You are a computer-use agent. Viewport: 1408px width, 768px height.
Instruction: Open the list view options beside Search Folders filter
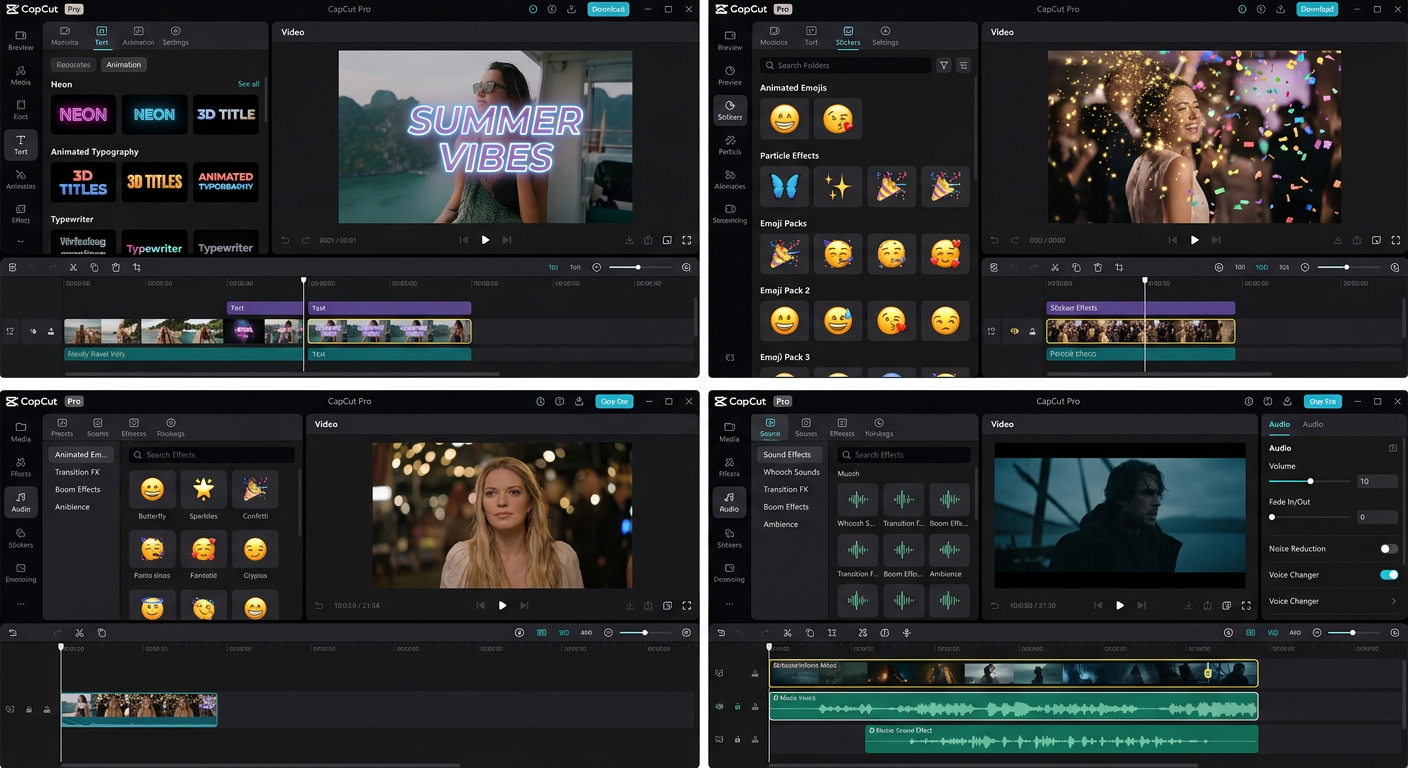(x=963, y=65)
